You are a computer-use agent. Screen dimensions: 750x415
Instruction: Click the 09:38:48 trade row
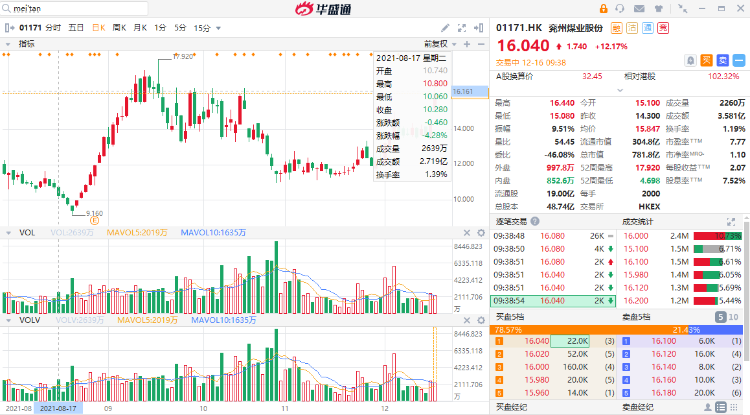pos(553,236)
